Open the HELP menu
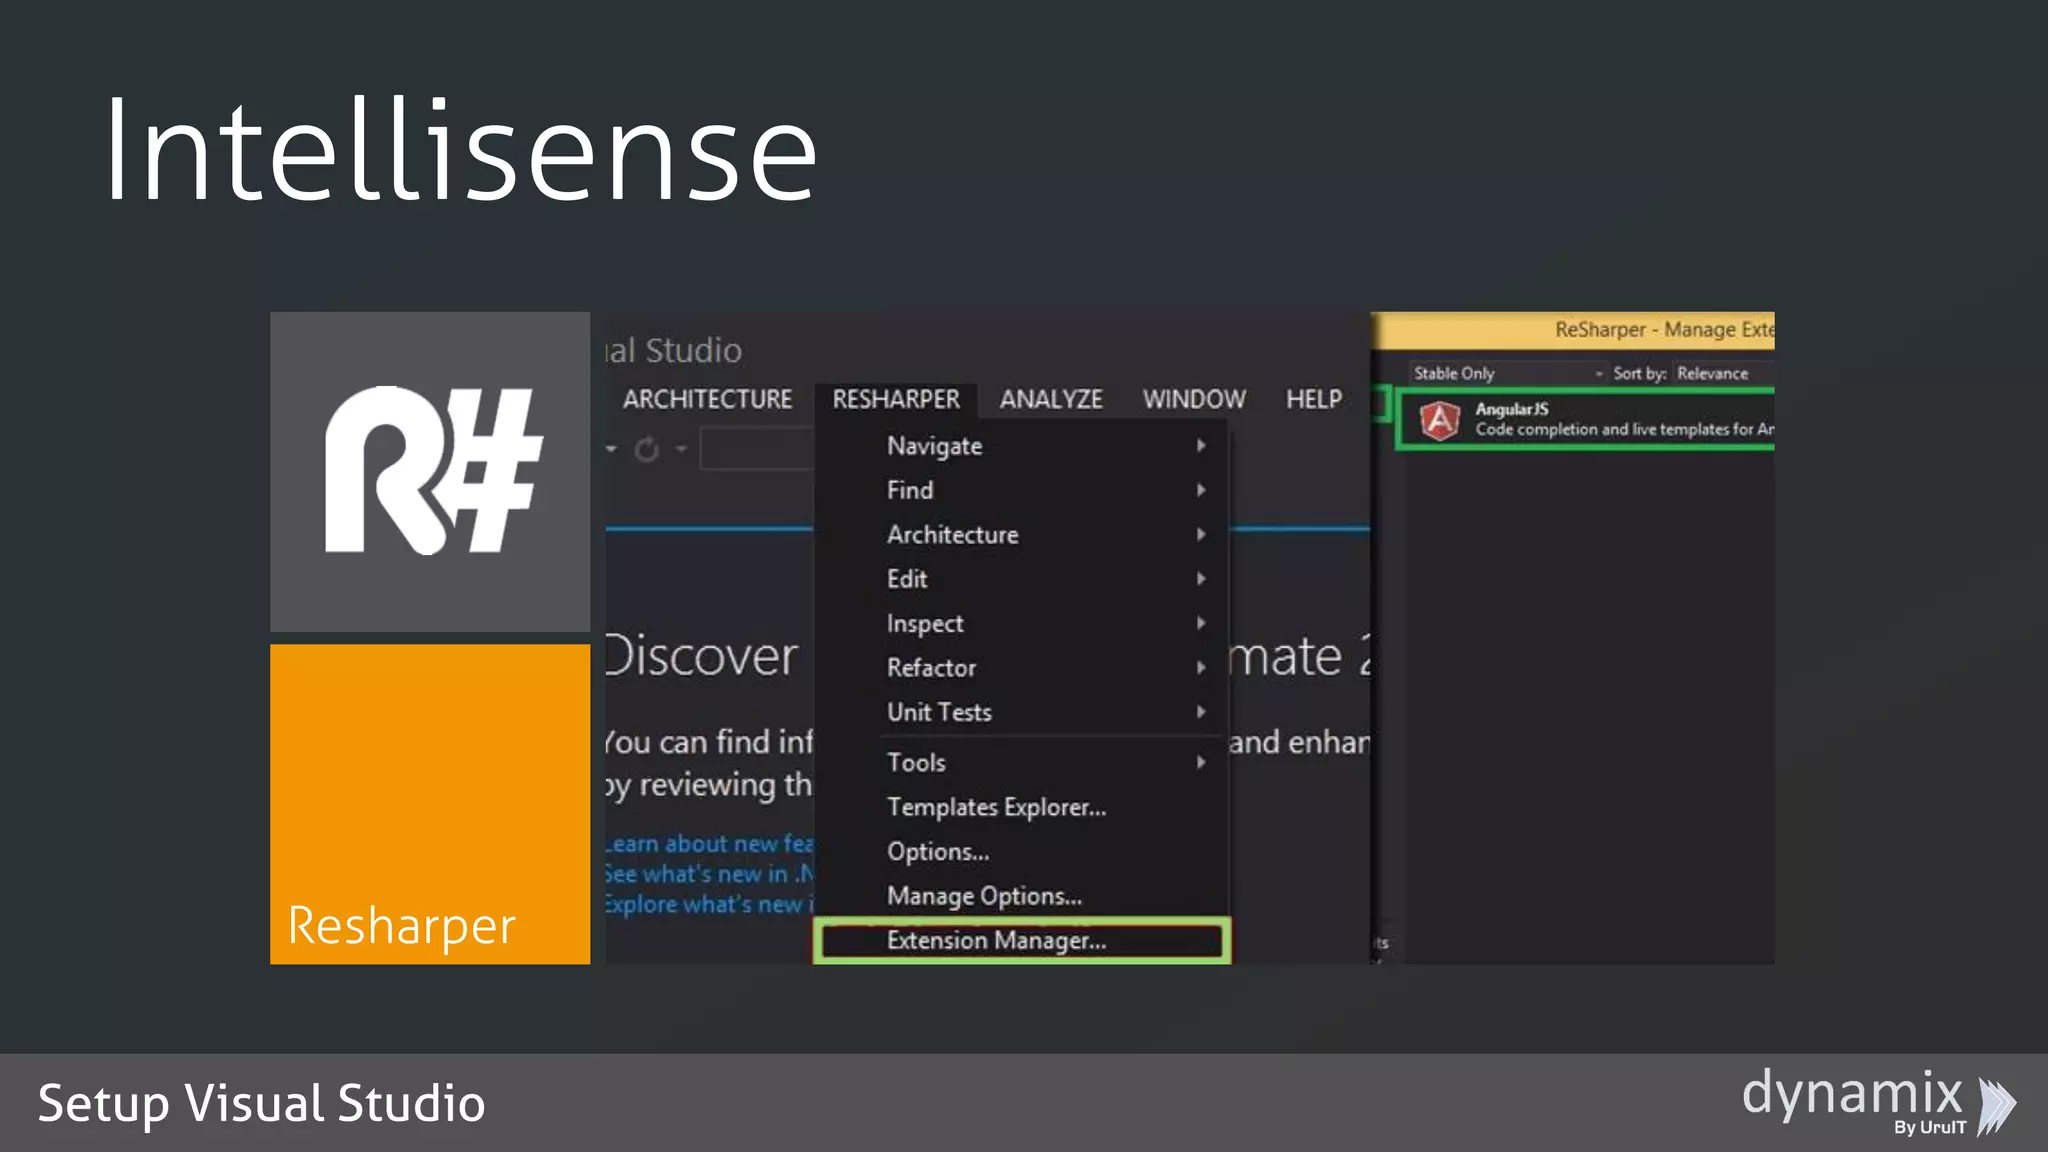The height and width of the screenshot is (1152, 2048). point(1314,399)
